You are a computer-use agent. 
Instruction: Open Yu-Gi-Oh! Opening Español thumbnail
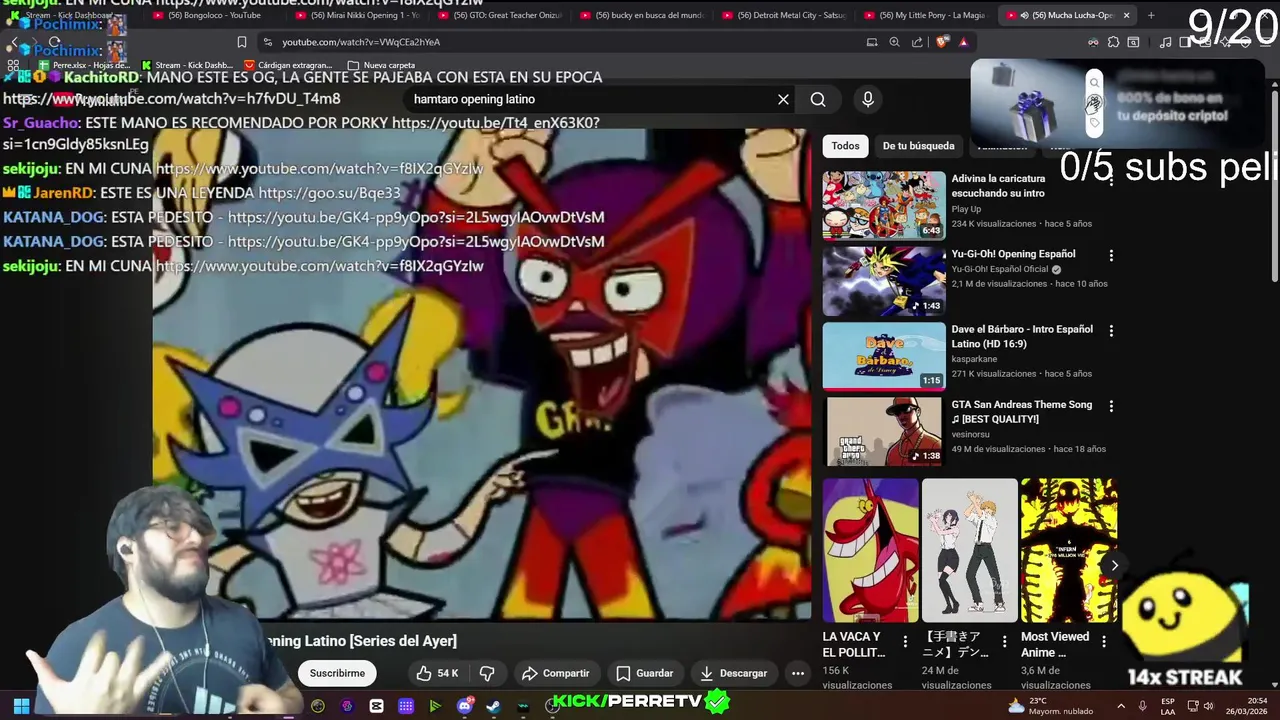click(x=884, y=281)
